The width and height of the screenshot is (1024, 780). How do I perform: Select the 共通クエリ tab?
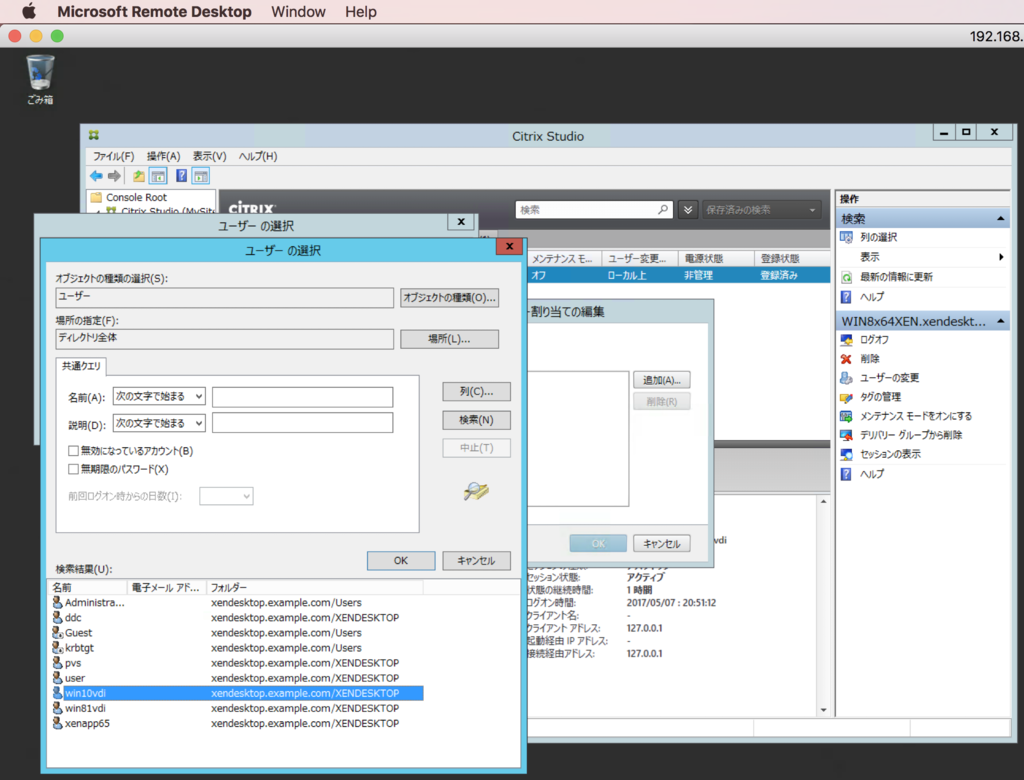(81, 366)
